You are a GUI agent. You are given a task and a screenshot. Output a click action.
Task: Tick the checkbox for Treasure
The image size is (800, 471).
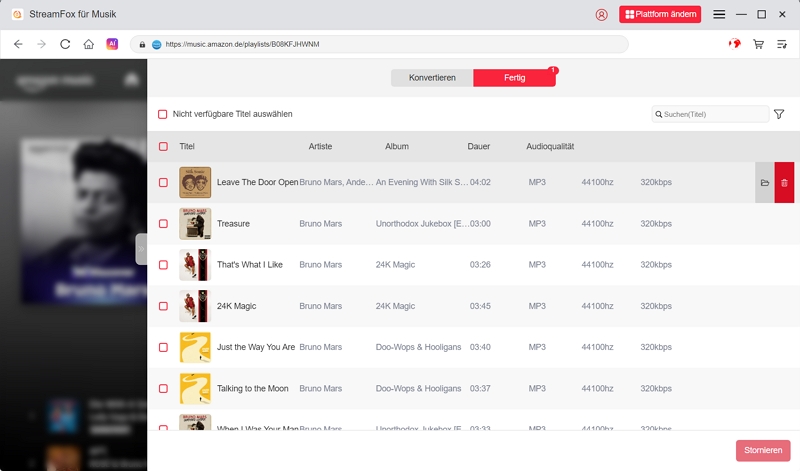tap(163, 224)
